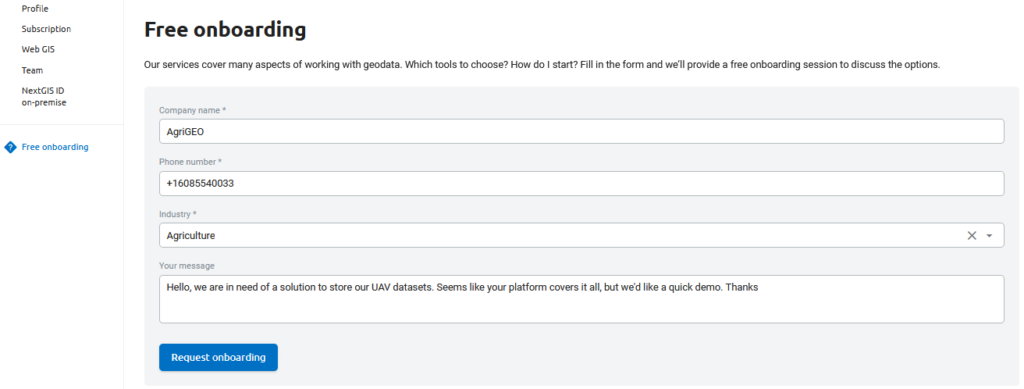This screenshot has height=389, width=1024.
Task: Click the Industry field label
Action: pyautogui.click(x=178, y=213)
